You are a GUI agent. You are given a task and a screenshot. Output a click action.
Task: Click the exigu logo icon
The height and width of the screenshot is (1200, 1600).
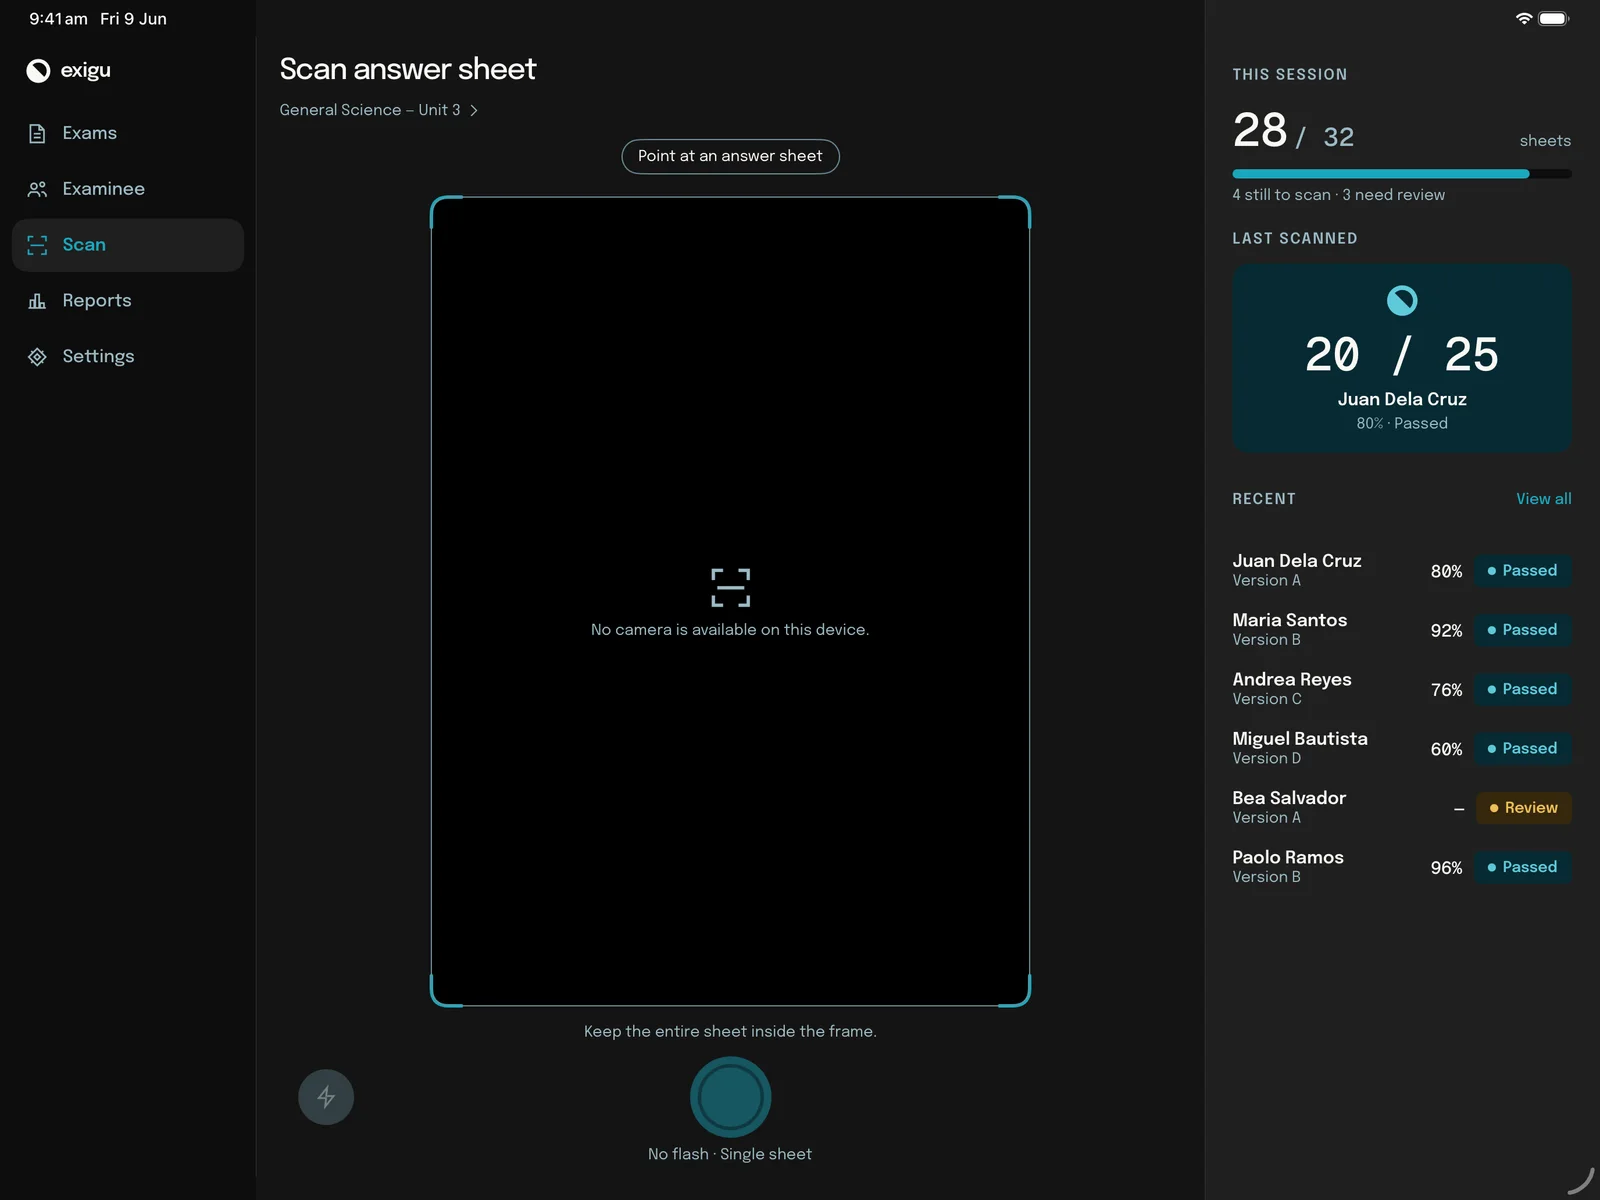point(38,70)
